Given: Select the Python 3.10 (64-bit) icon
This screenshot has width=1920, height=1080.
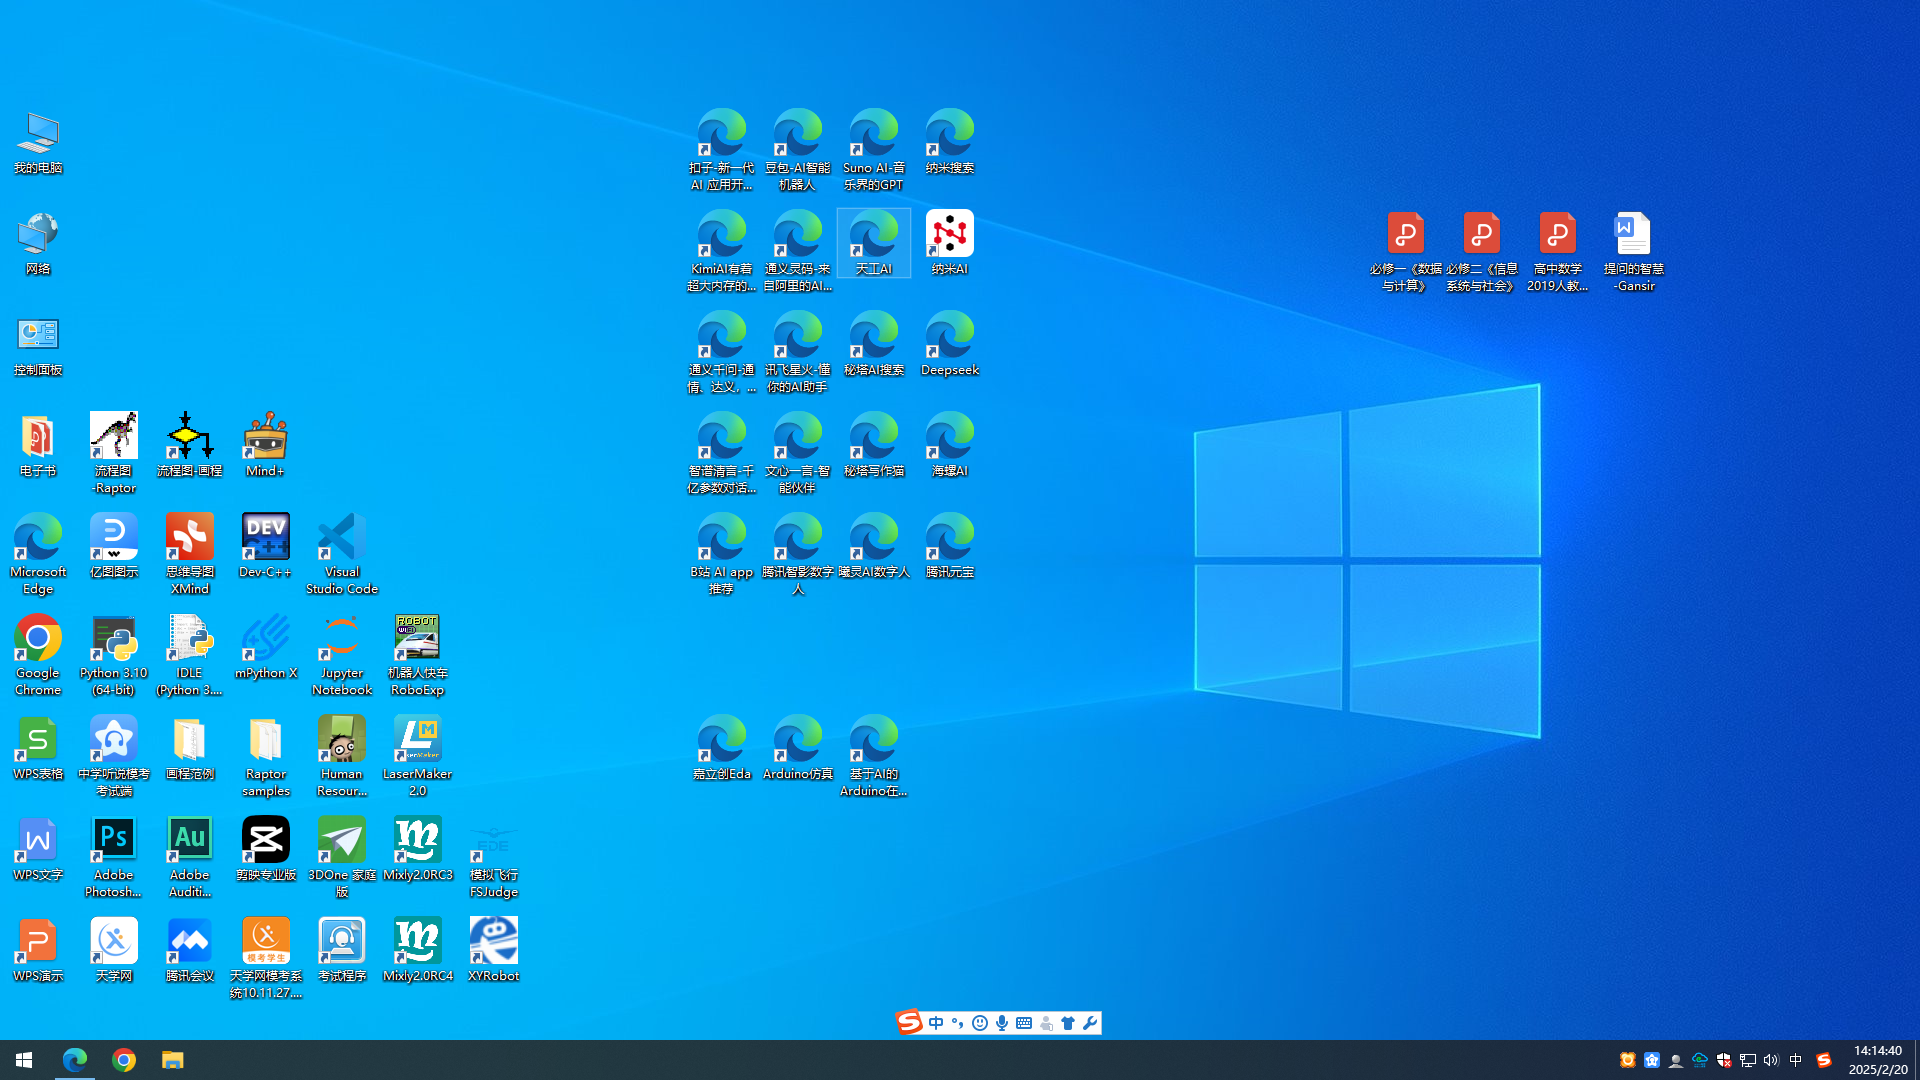Looking at the screenshot, I should point(114,656).
